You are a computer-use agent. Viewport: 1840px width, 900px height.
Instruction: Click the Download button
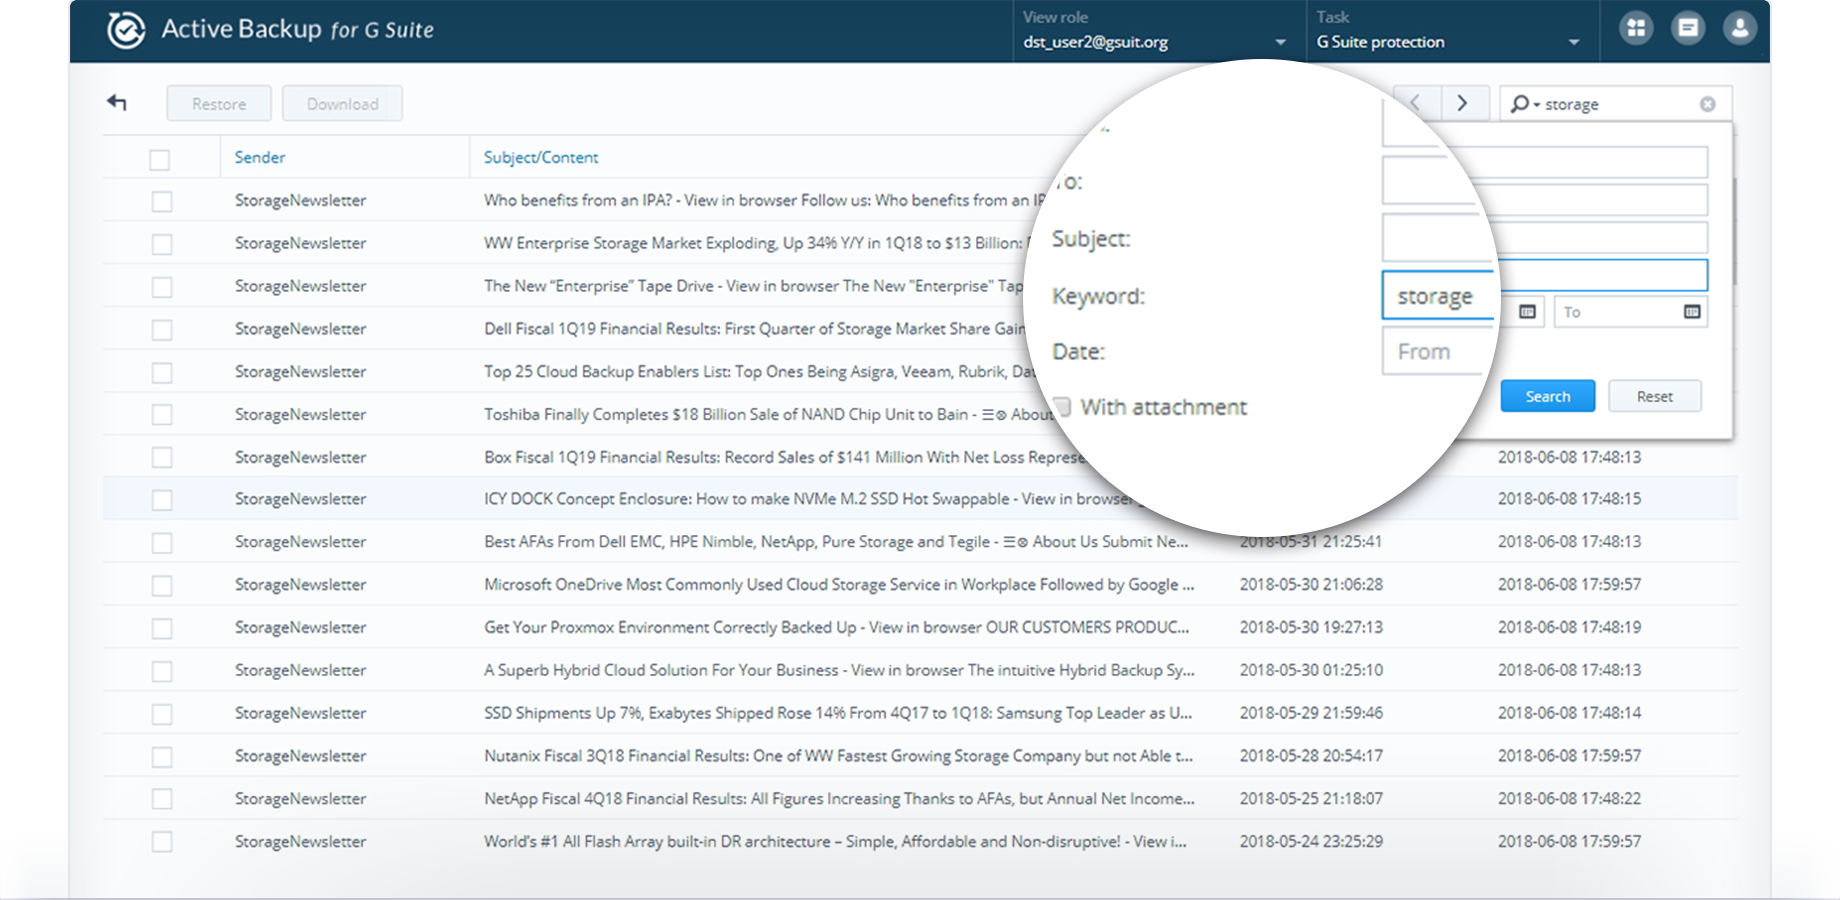pyautogui.click(x=342, y=104)
